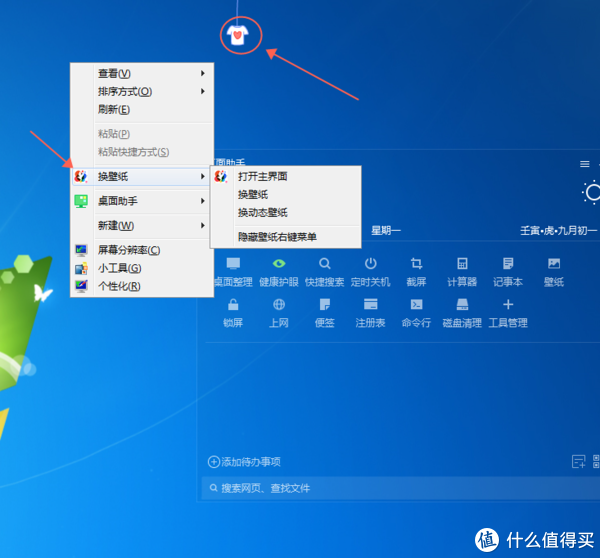Open the 快捷搜索 quick search tool
Image resolution: width=600 pixels, height=558 pixels.
(324, 272)
